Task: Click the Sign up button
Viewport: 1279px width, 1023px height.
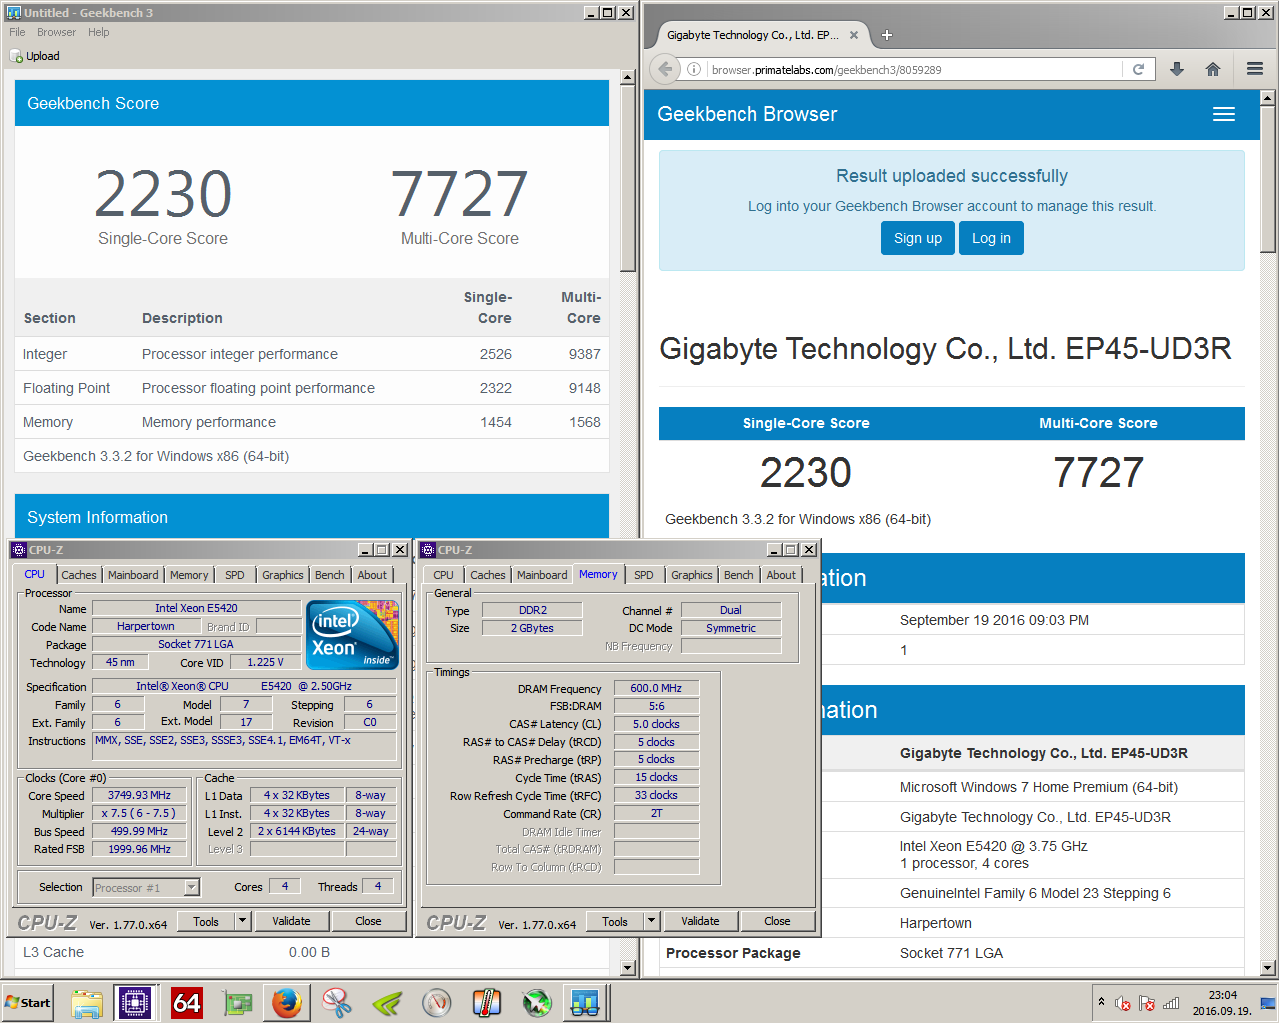Action: pyautogui.click(x=918, y=238)
